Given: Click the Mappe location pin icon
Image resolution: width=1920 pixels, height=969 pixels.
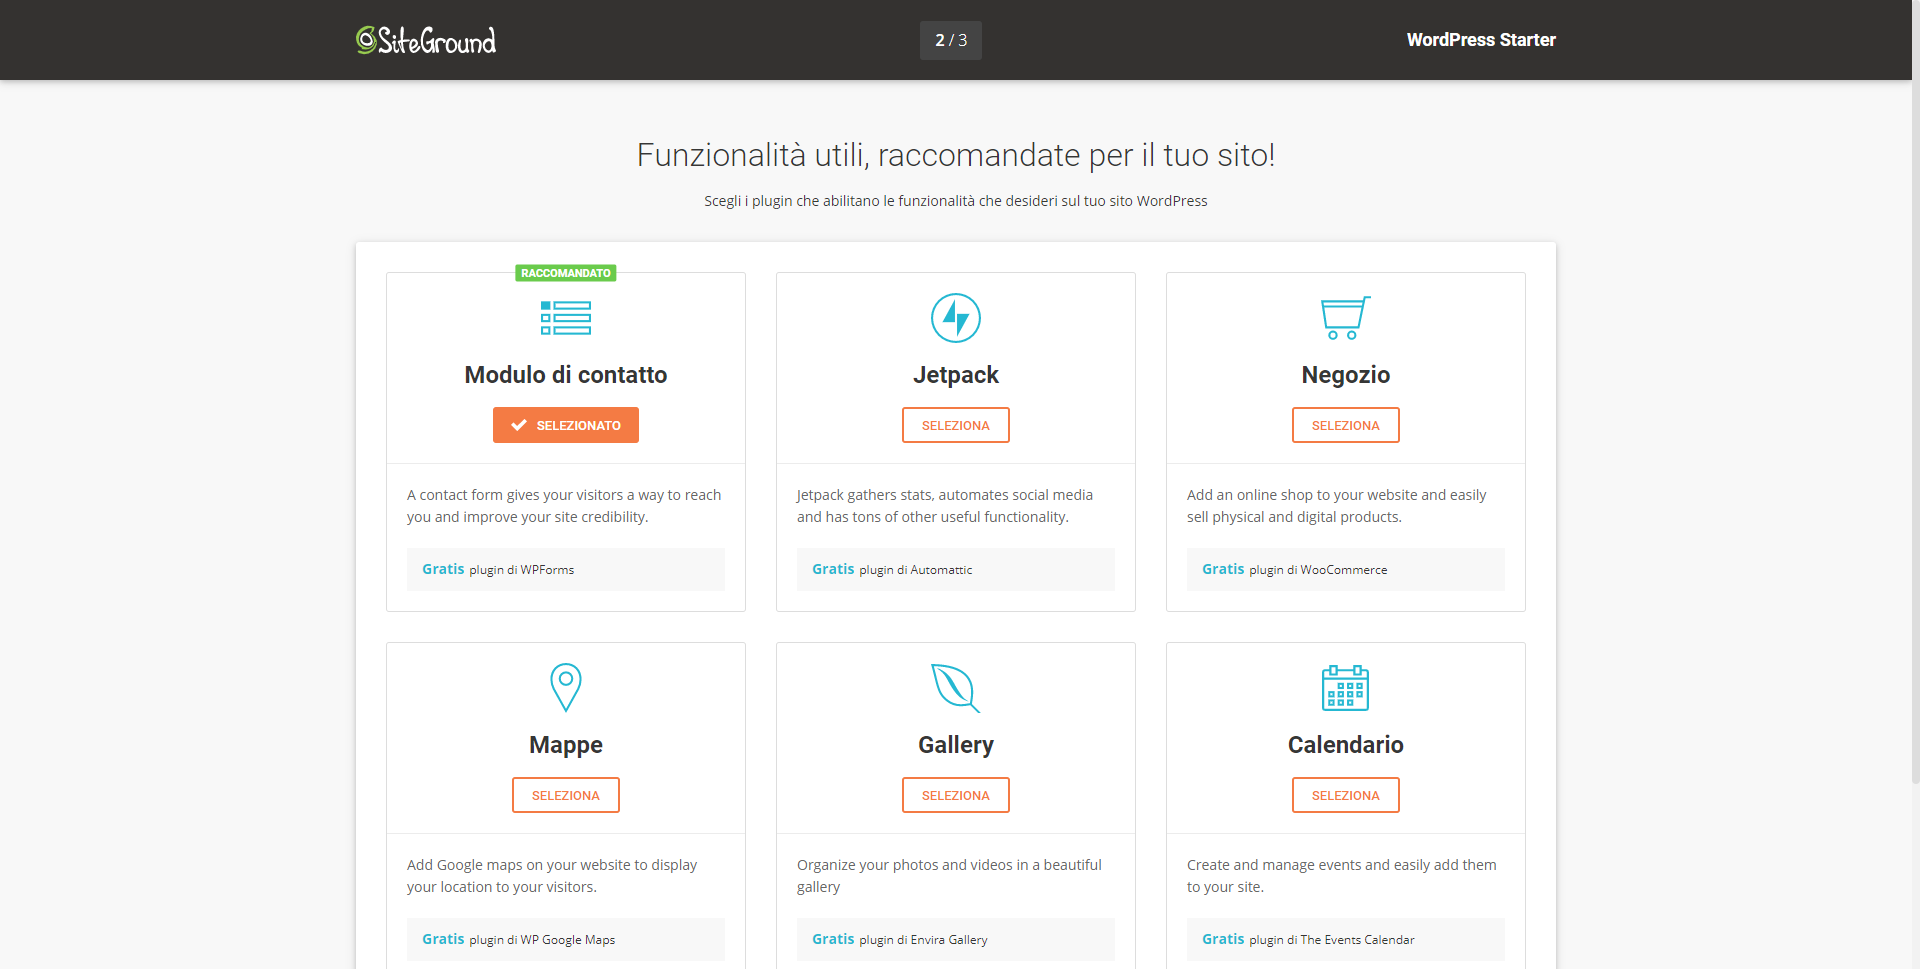Looking at the screenshot, I should (565, 688).
